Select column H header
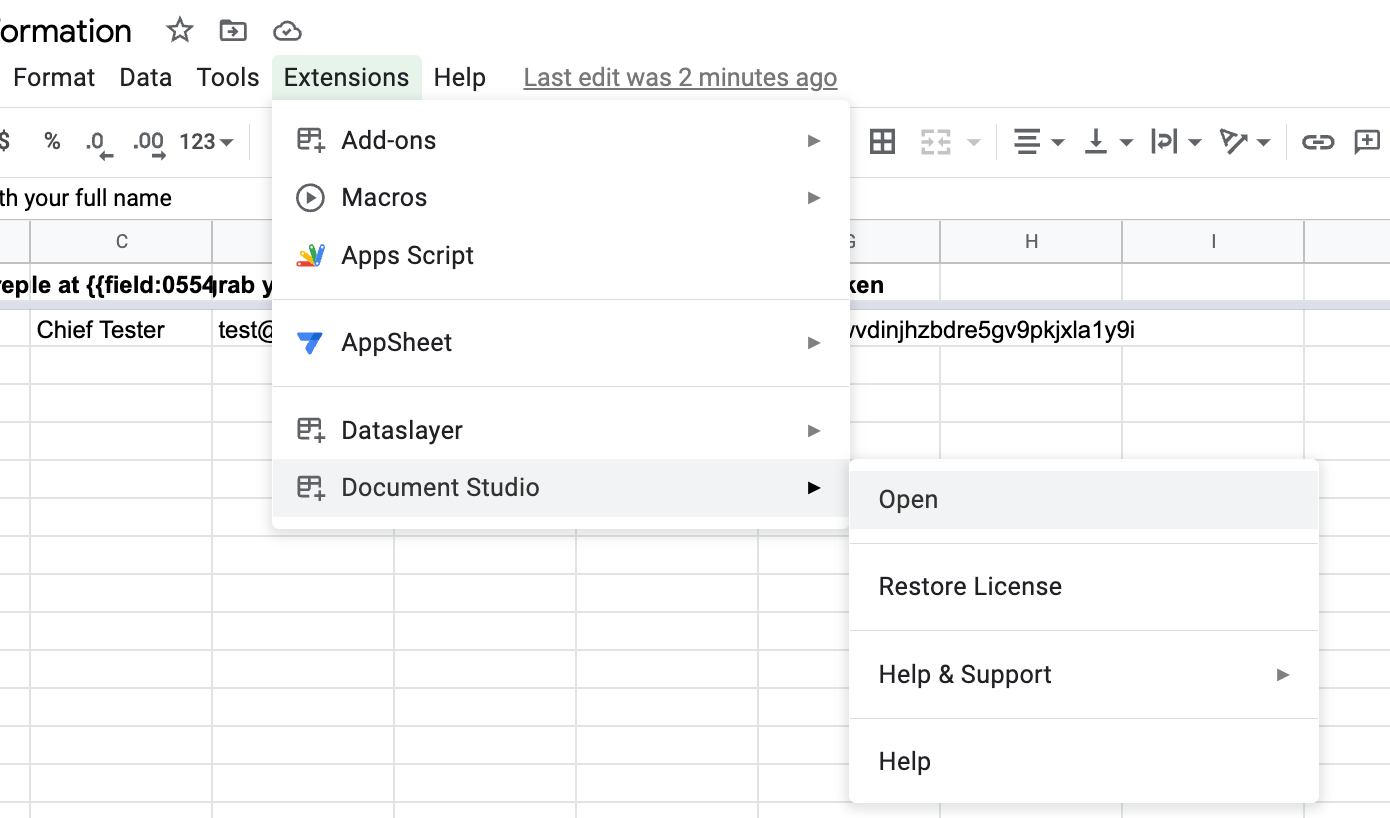This screenshot has width=1390, height=818. click(x=1031, y=241)
